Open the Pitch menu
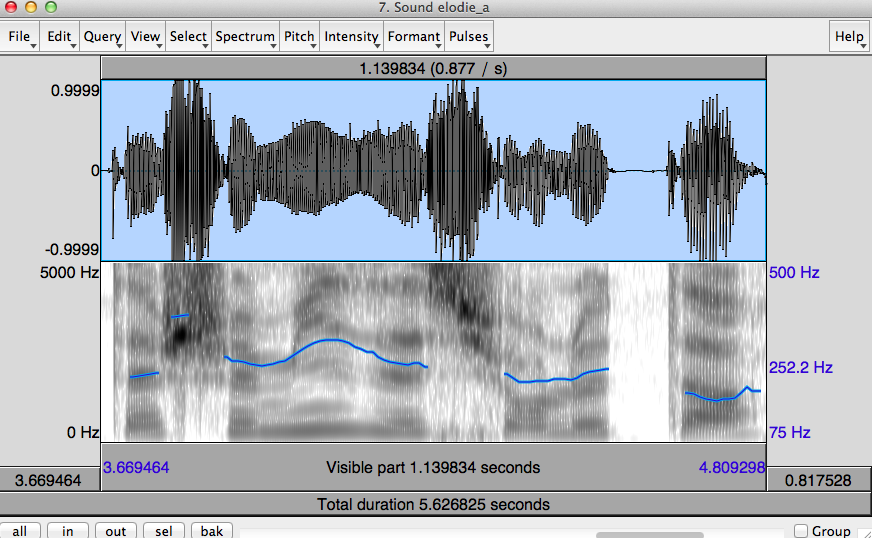Image resolution: width=872 pixels, height=538 pixels. pyautogui.click(x=299, y=37)
